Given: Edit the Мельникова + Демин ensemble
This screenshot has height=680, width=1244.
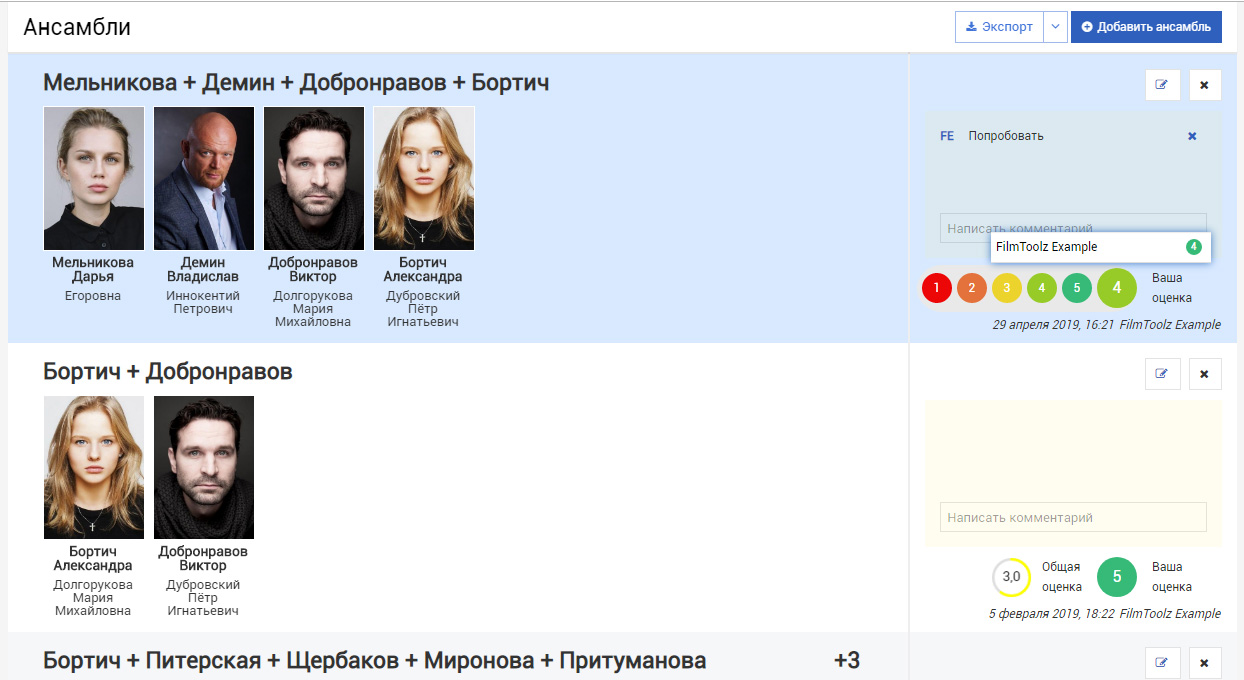Looking at the screenshot, I should [x=1162, y=85].
